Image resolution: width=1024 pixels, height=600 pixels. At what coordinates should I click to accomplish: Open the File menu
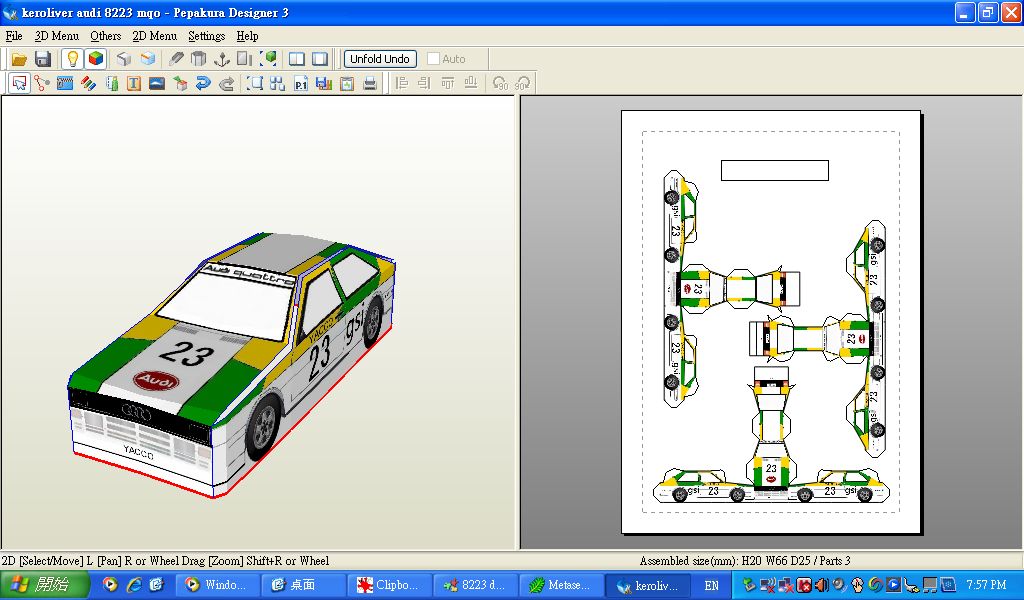click(x=14, y=36)
